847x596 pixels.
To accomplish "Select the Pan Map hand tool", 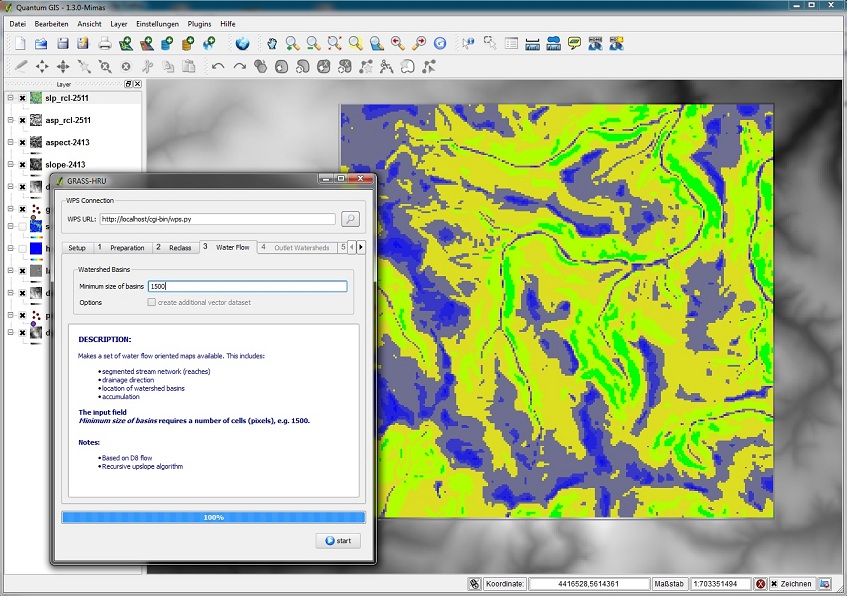I will [271, 43].
